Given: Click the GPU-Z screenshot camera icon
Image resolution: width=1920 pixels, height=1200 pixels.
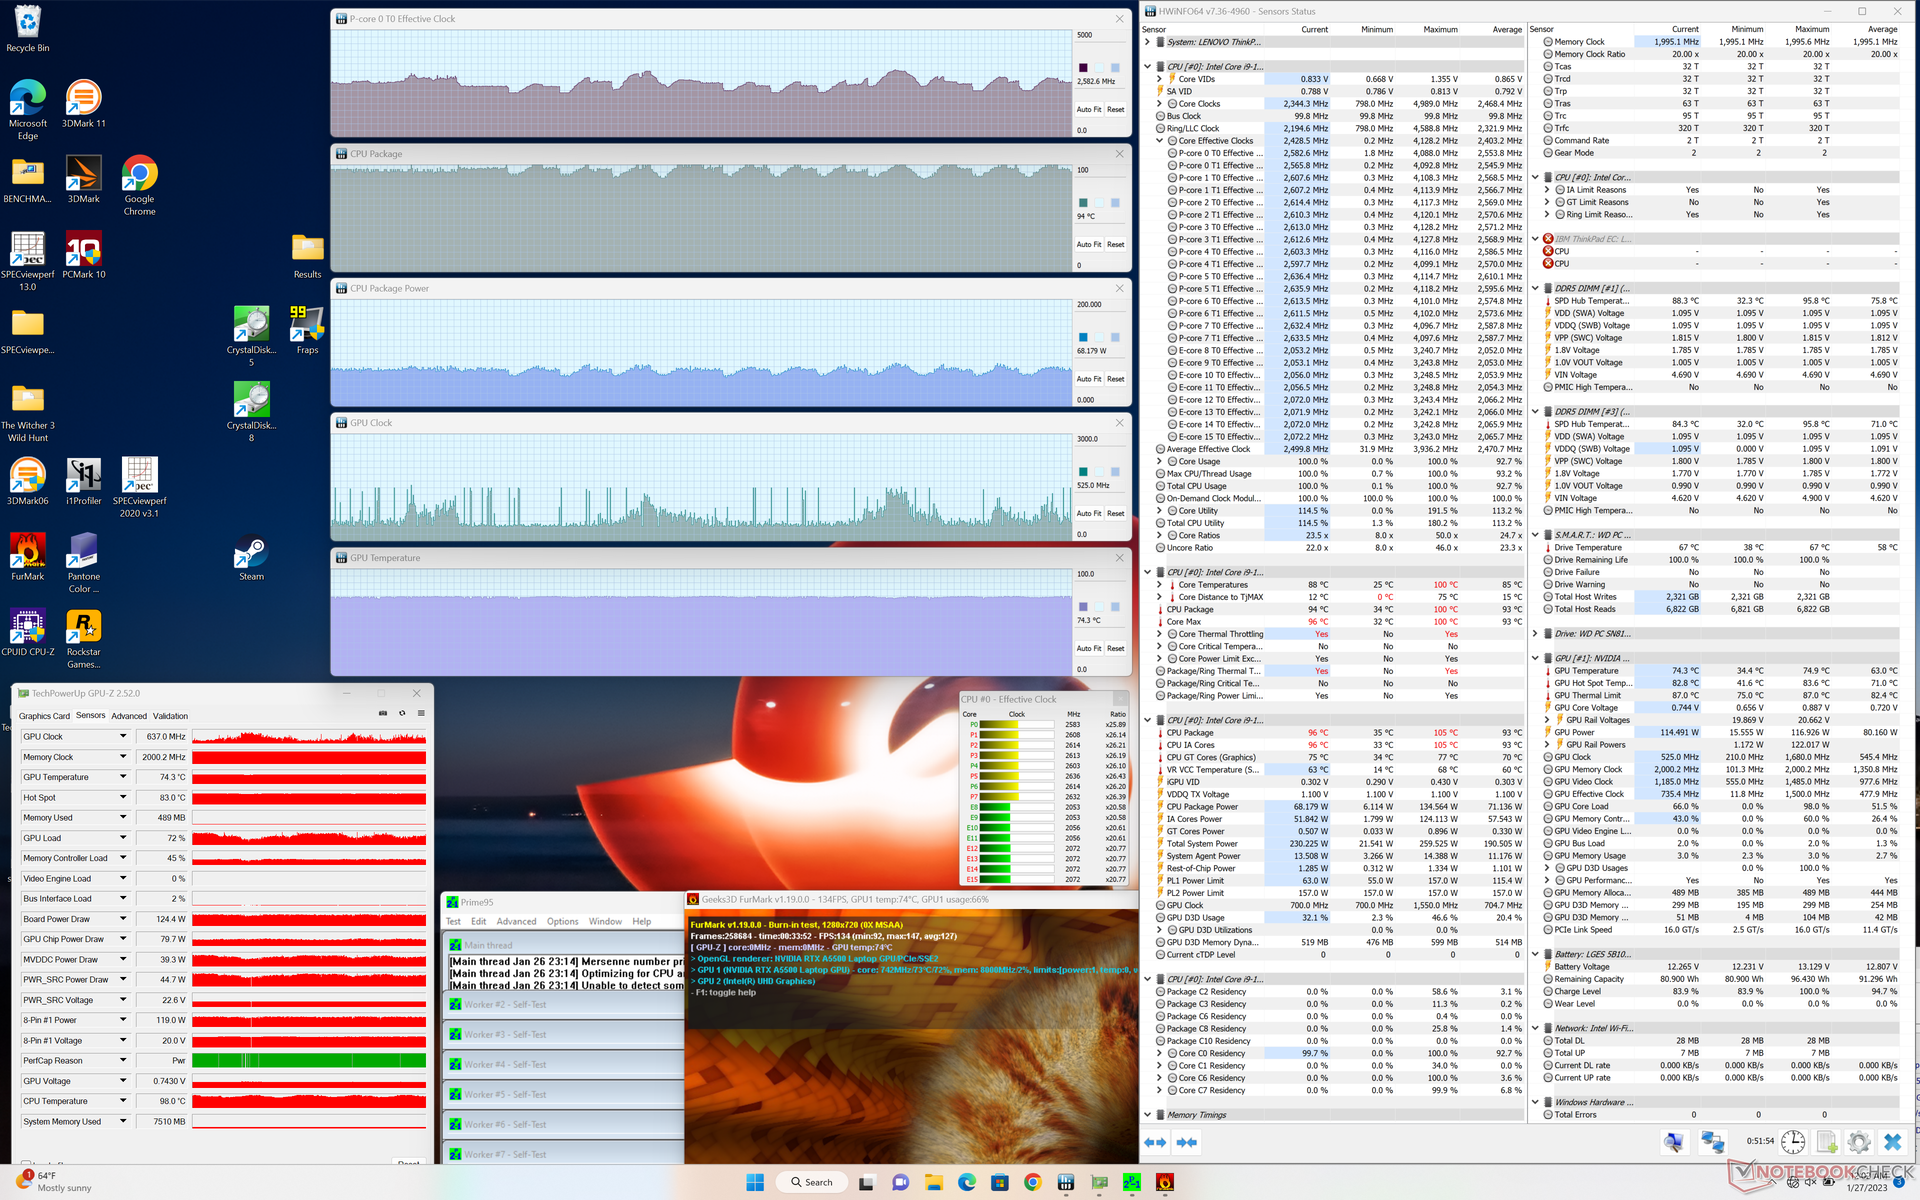Looking at the screenshot, I should coord(383,713).
